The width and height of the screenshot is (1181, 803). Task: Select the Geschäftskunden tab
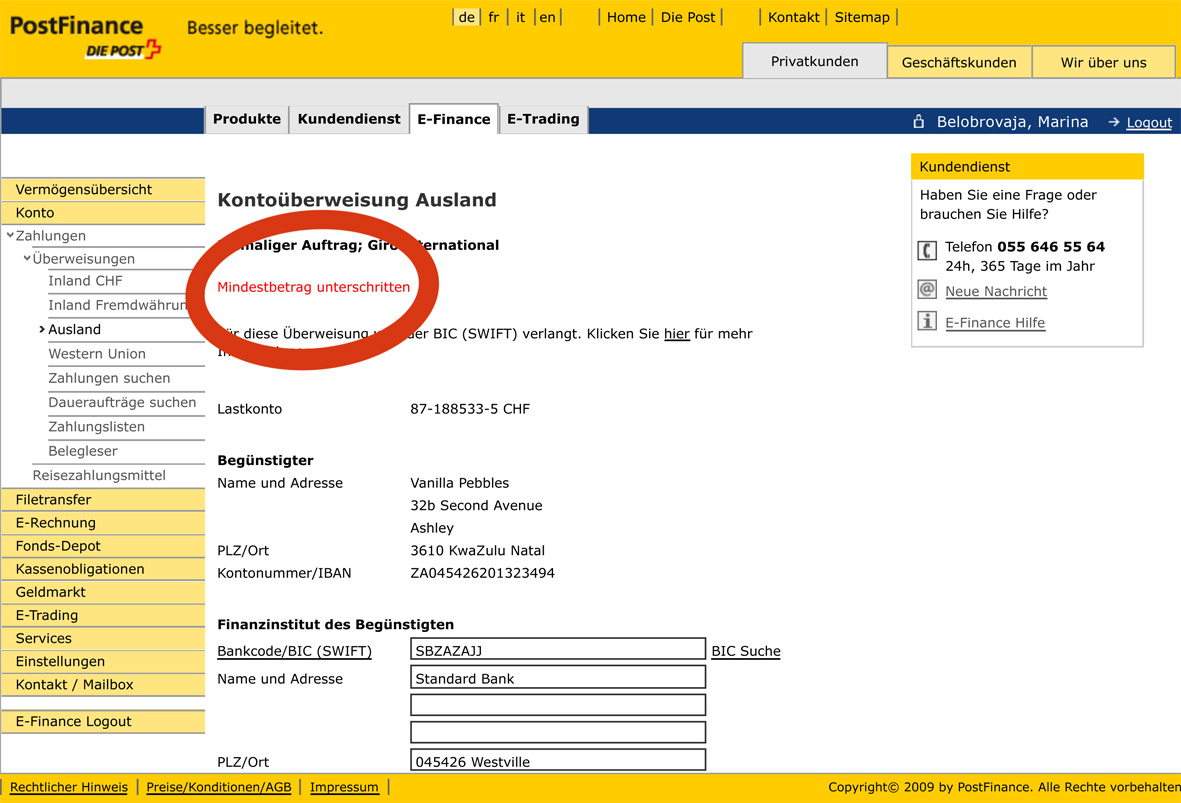(x=959, y=63)
